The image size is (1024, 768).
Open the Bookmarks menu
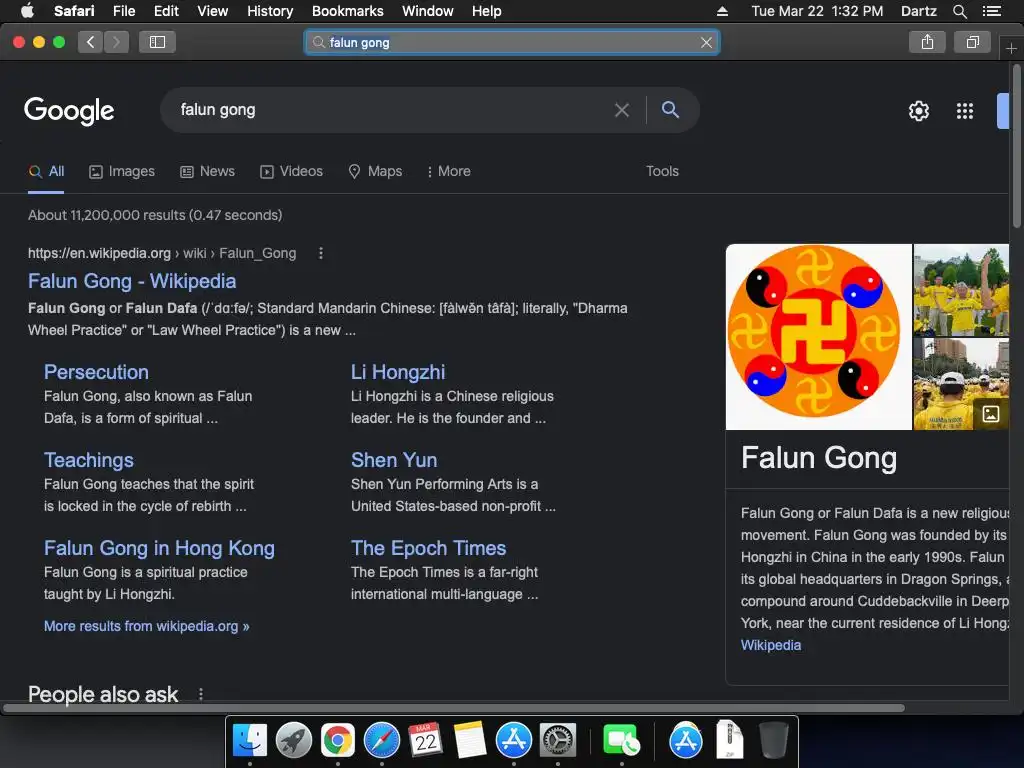click(347, 11)
